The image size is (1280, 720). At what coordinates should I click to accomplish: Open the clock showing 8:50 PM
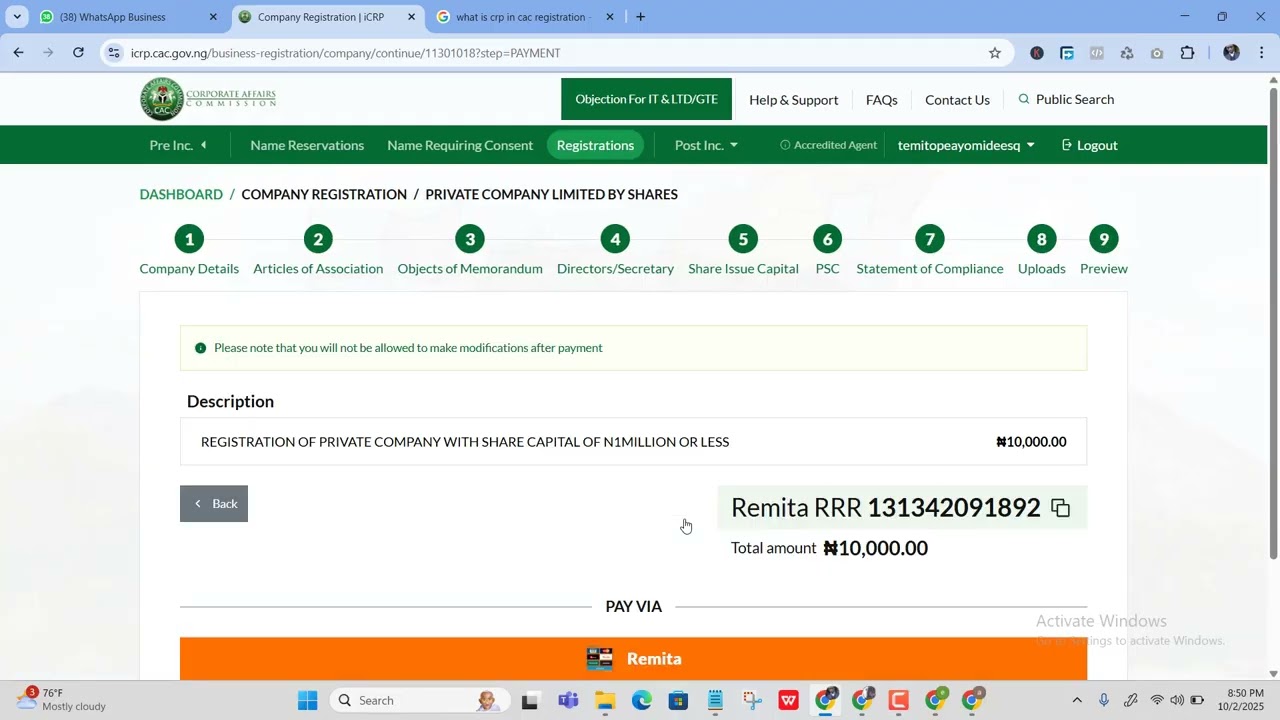[x=1240, y=700]
